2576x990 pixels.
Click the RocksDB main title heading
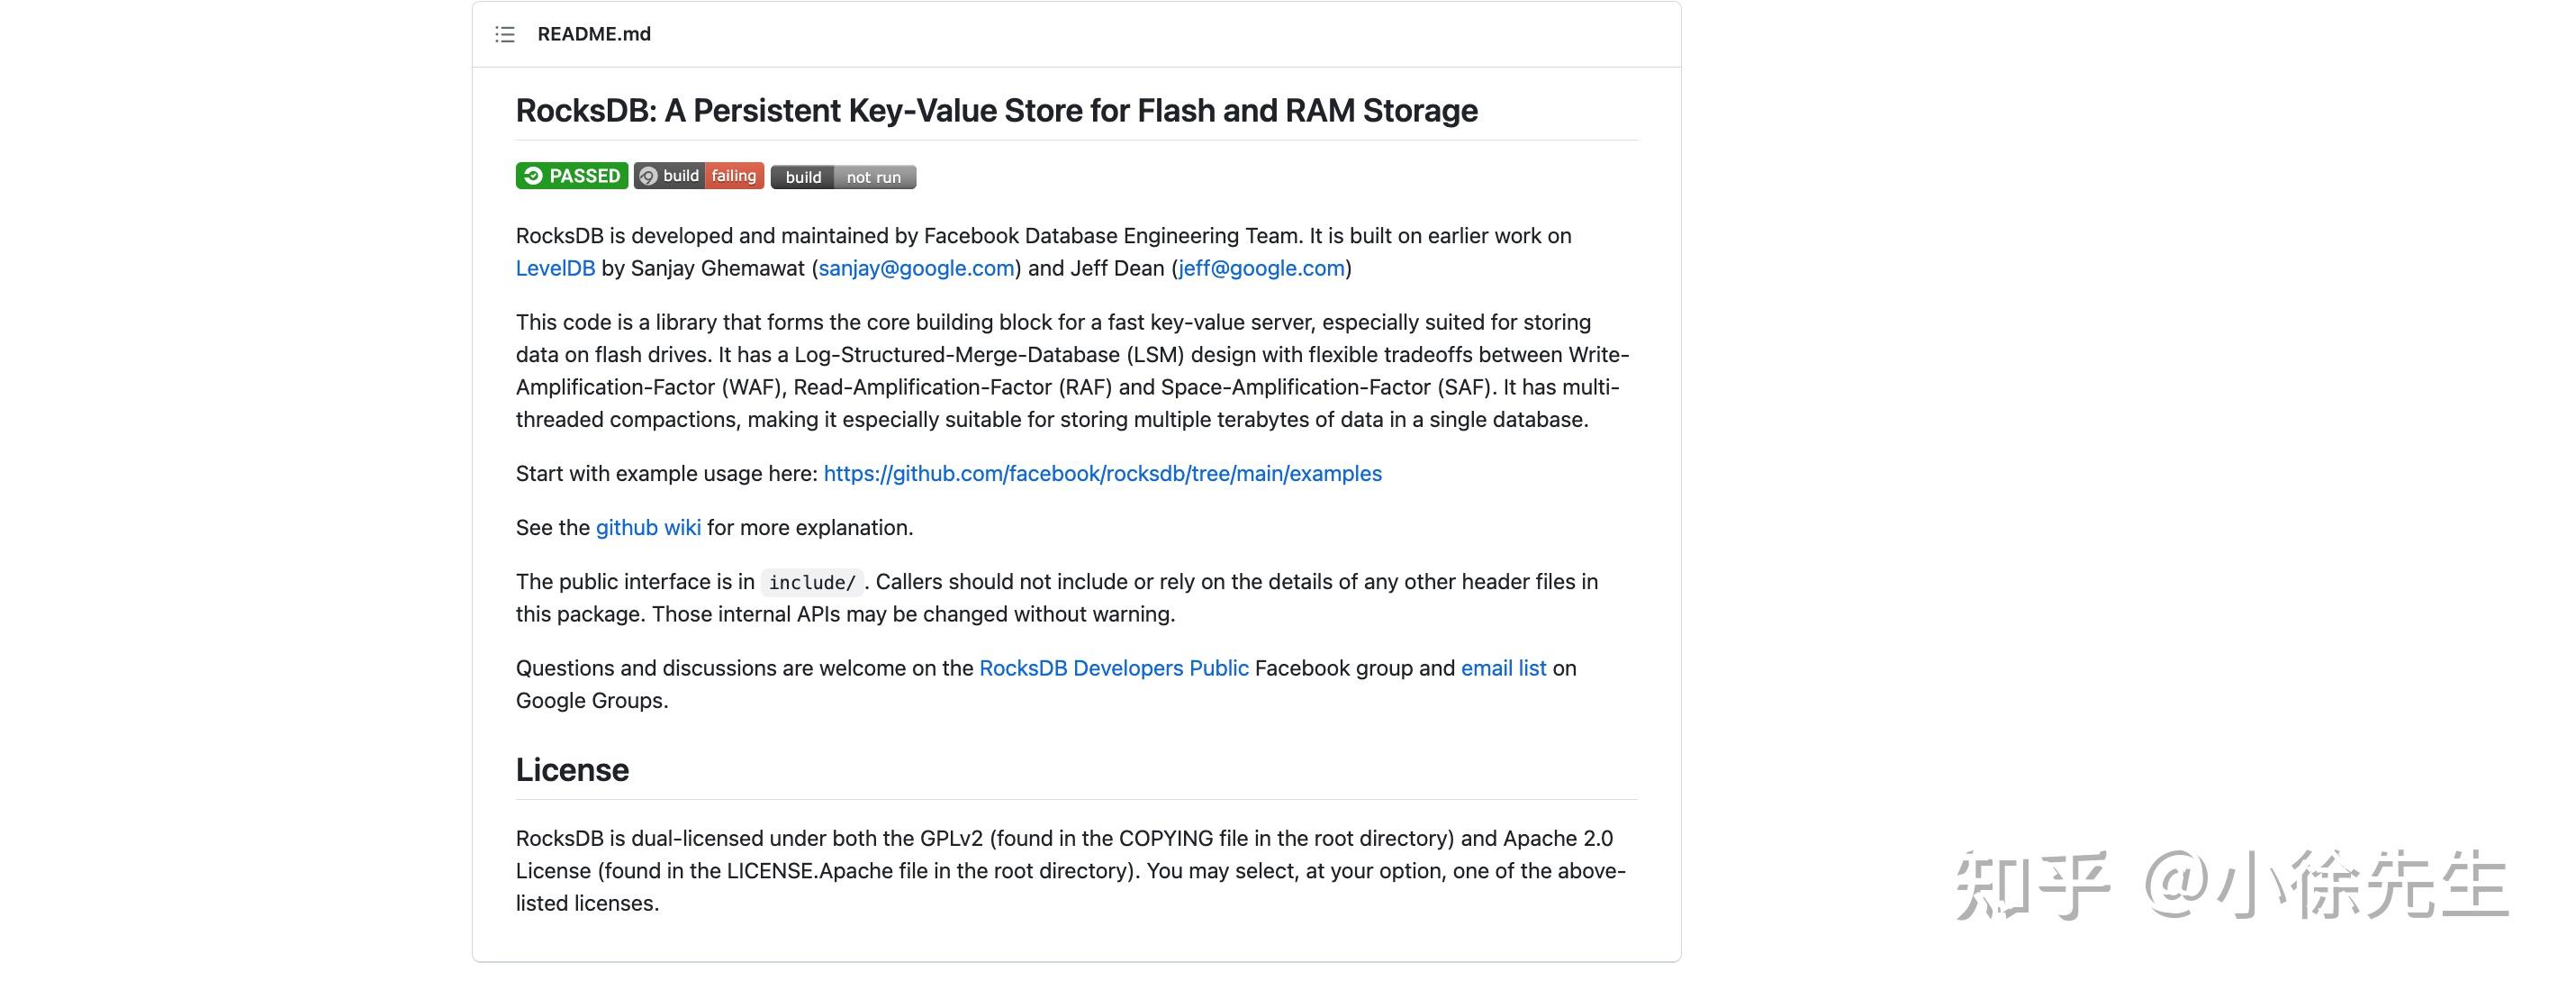pos(996,110)
